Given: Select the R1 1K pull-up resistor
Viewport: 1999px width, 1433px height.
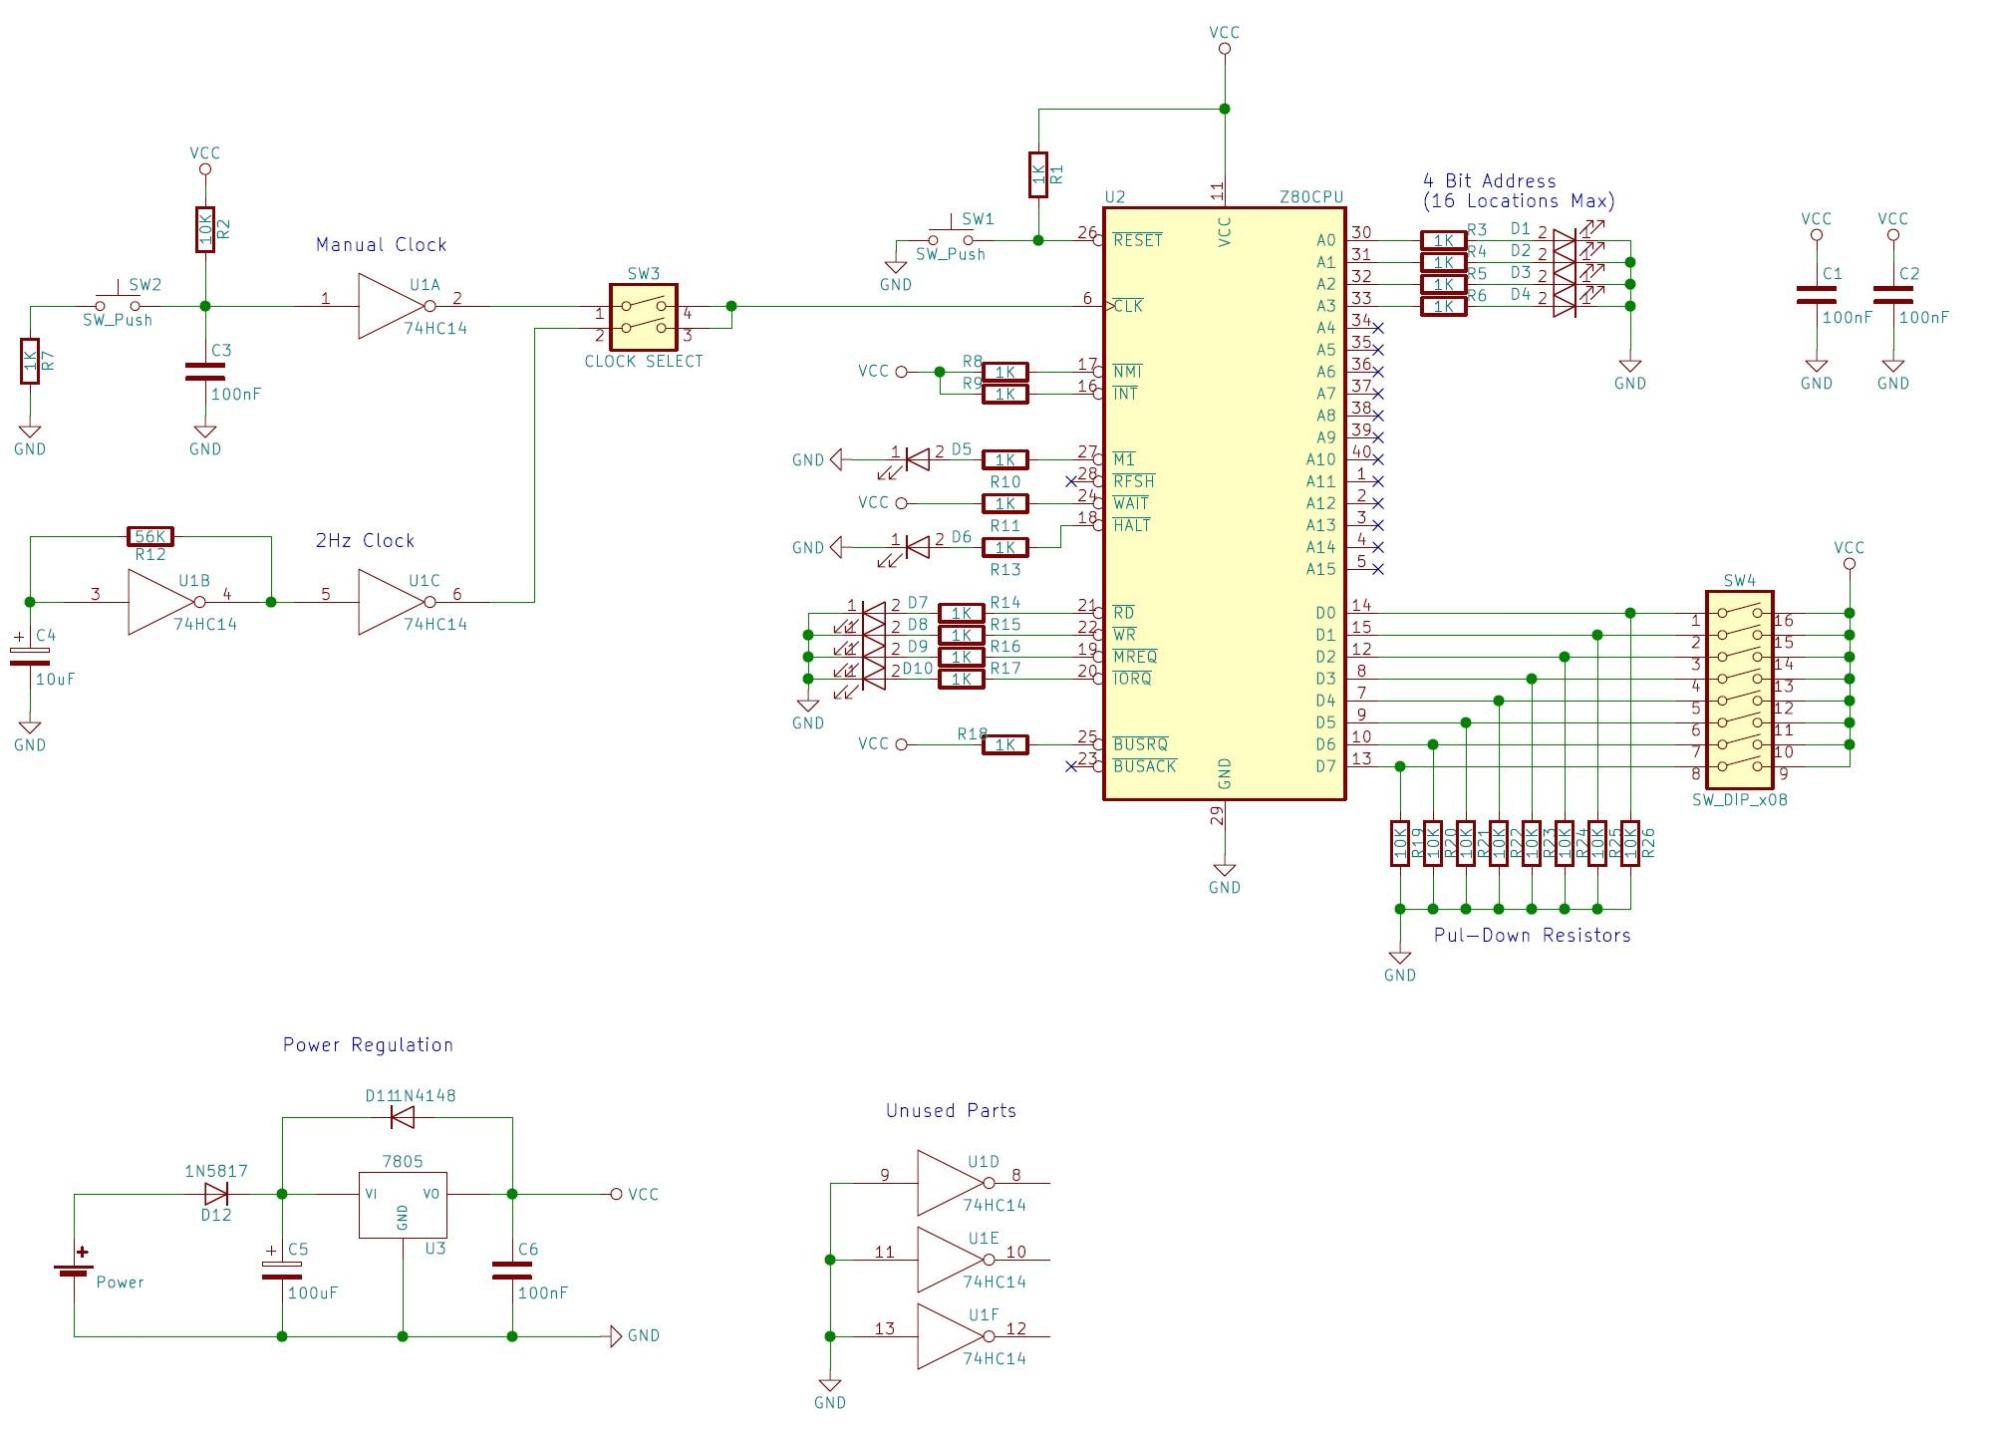Looking at the screenshot, I should point(1038,175).
